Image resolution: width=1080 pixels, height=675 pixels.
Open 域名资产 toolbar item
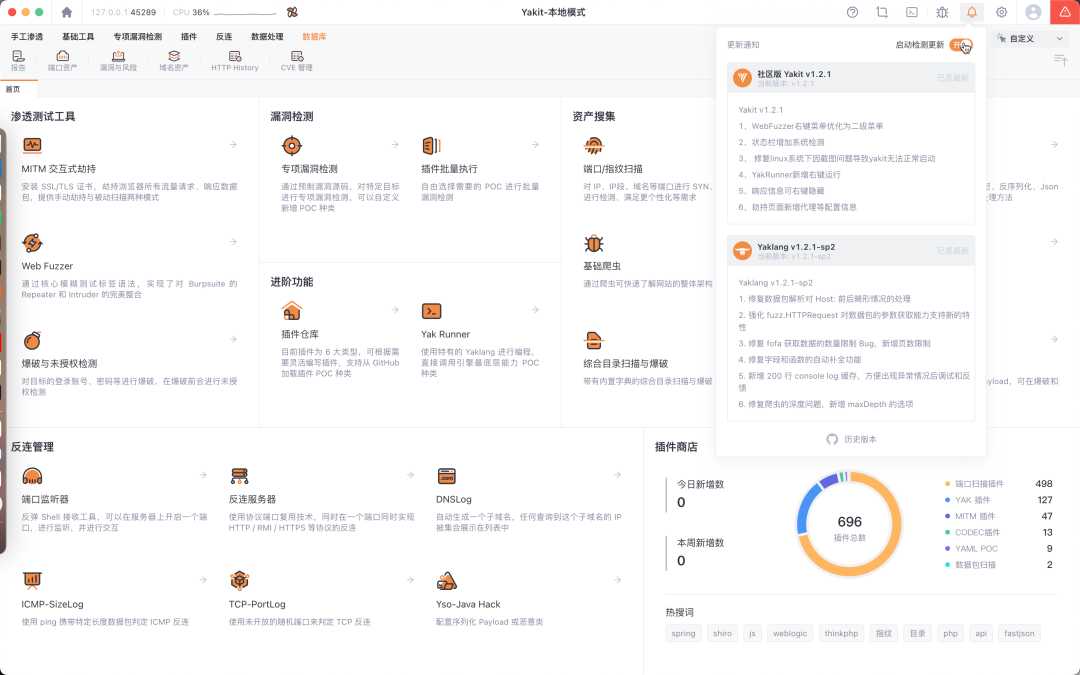[174, 60]
